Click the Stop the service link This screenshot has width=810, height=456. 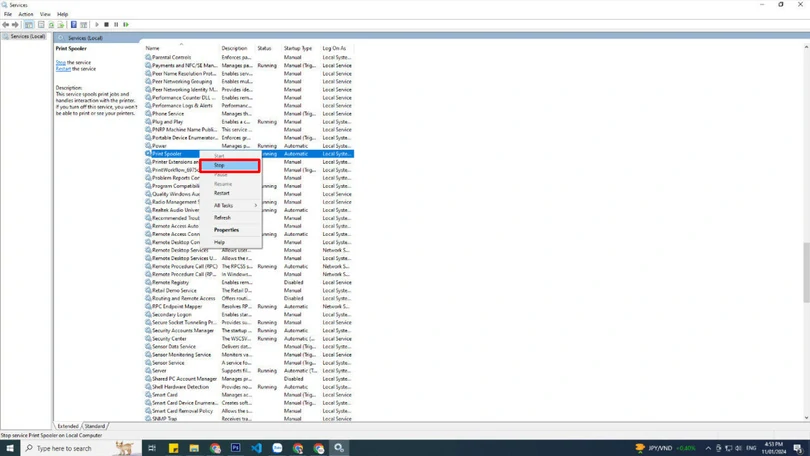click(60, 62)
